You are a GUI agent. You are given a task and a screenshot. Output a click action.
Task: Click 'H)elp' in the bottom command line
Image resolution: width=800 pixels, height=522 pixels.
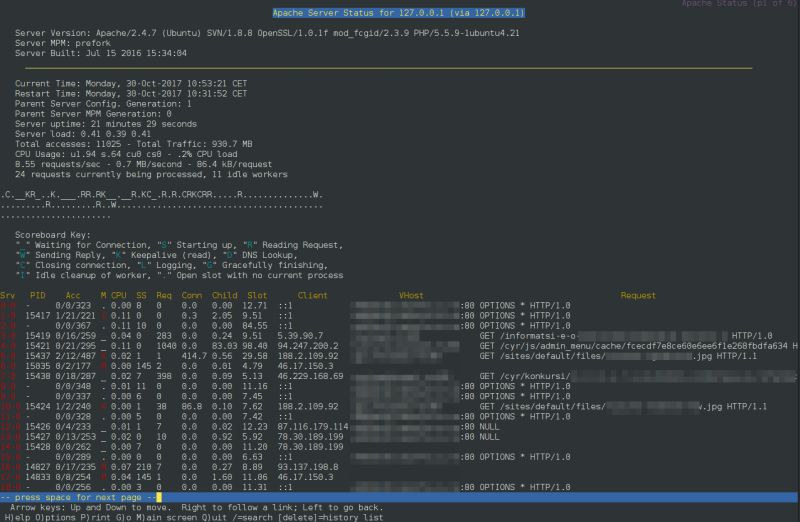point(17,517)
